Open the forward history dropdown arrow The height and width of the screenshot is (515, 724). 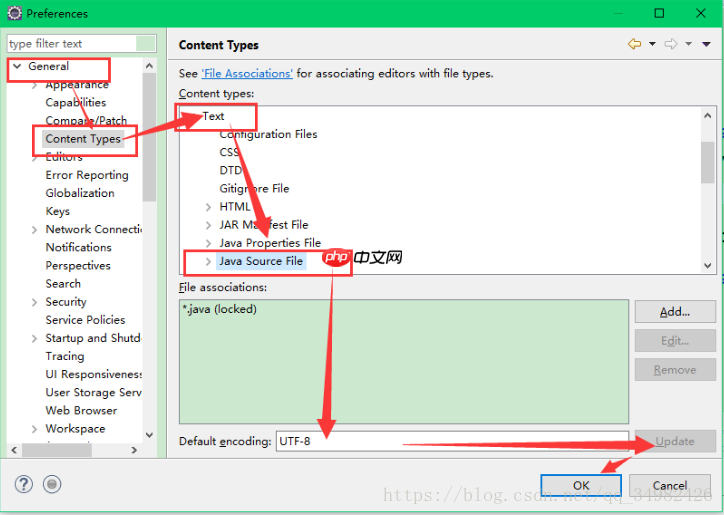(688, 44)
